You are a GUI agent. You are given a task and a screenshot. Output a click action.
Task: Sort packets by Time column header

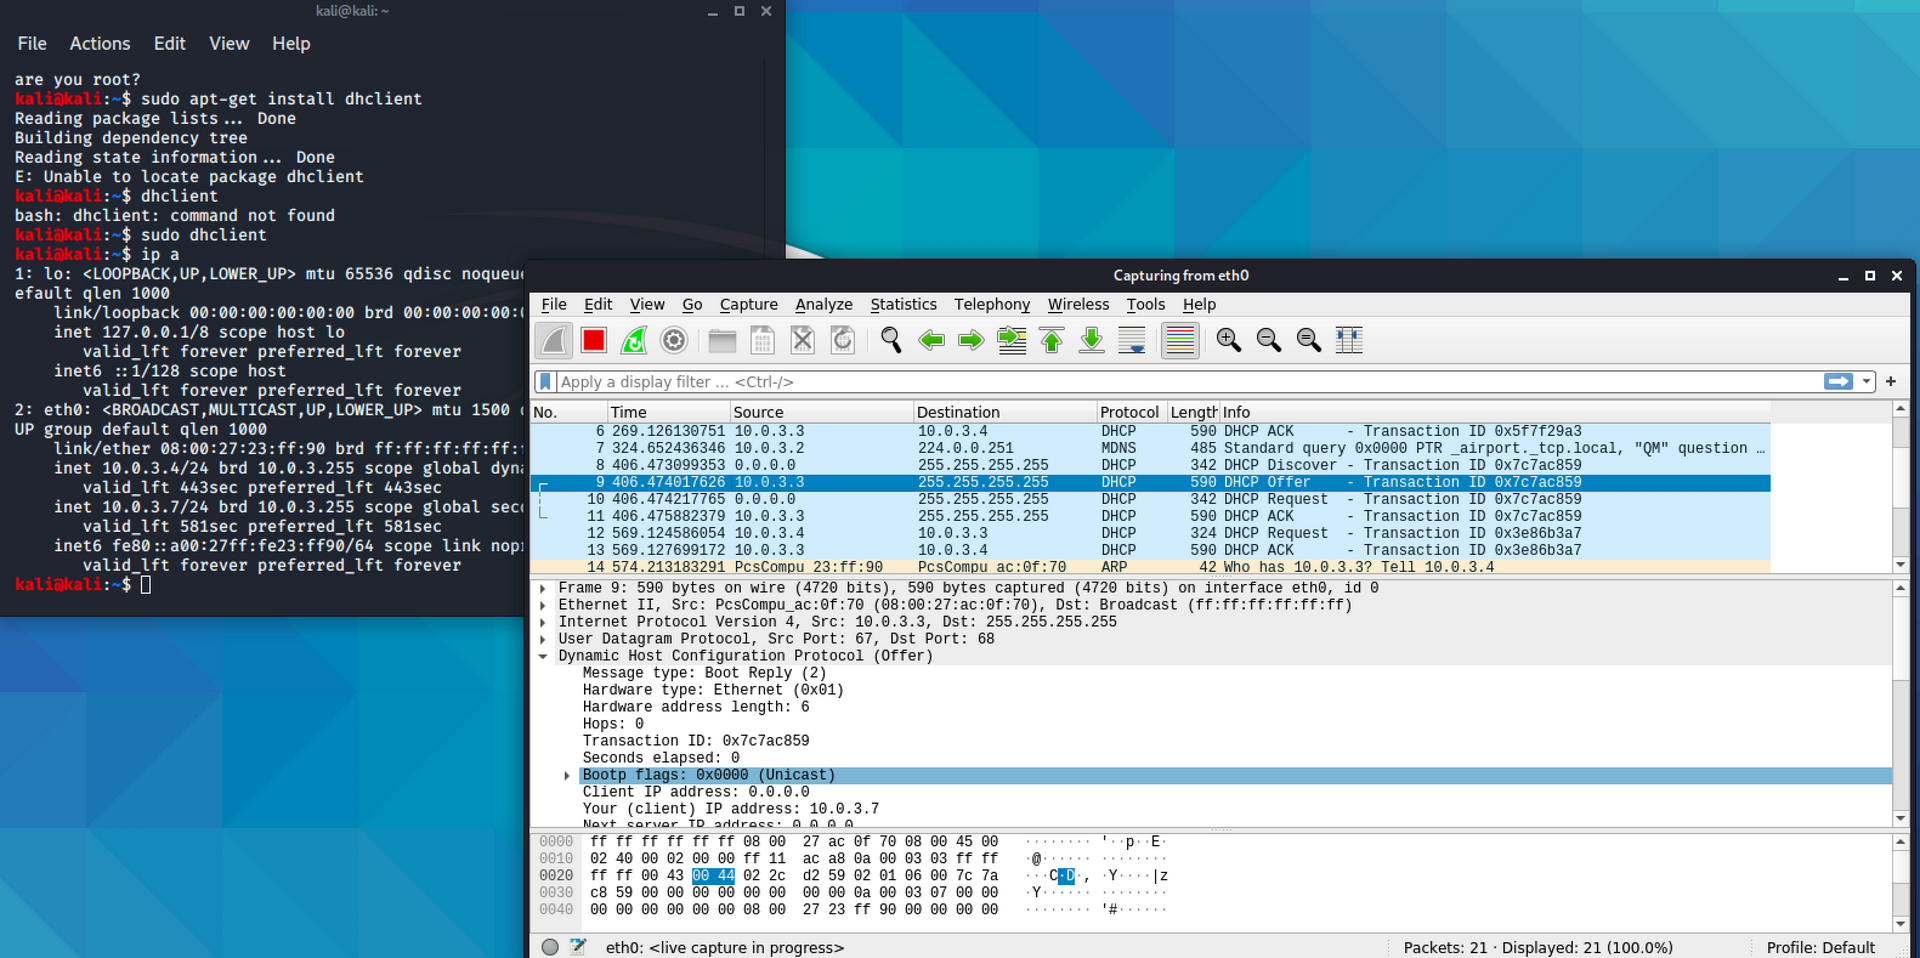coord(669,412)
